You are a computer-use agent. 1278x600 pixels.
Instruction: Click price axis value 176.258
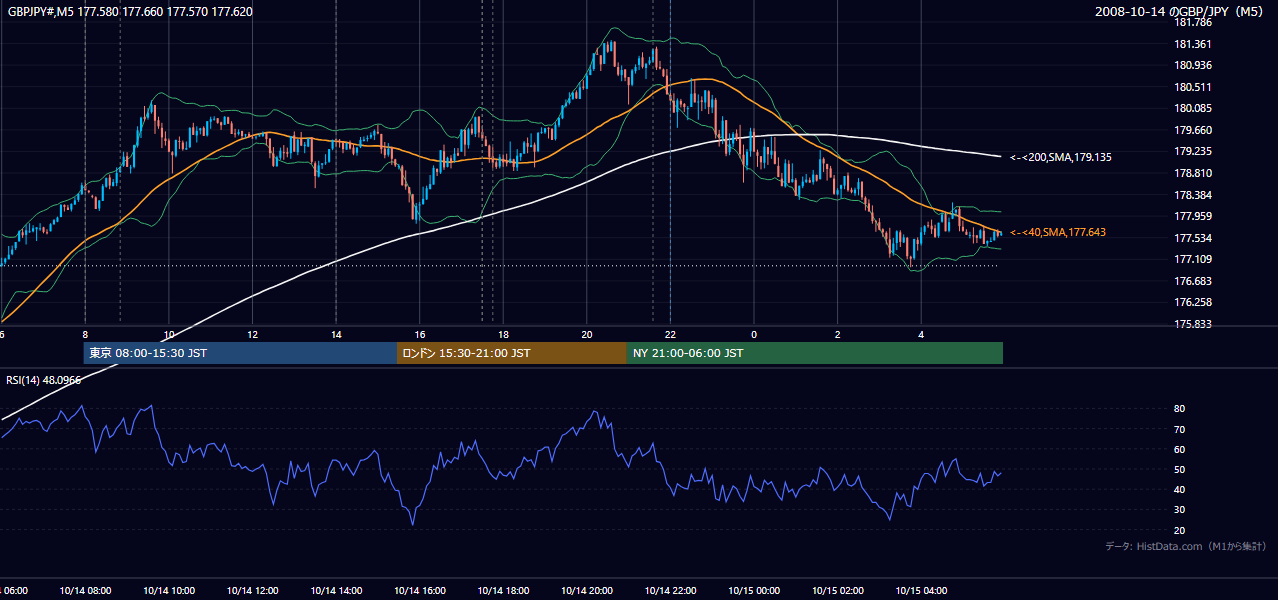coord(1194,302)
